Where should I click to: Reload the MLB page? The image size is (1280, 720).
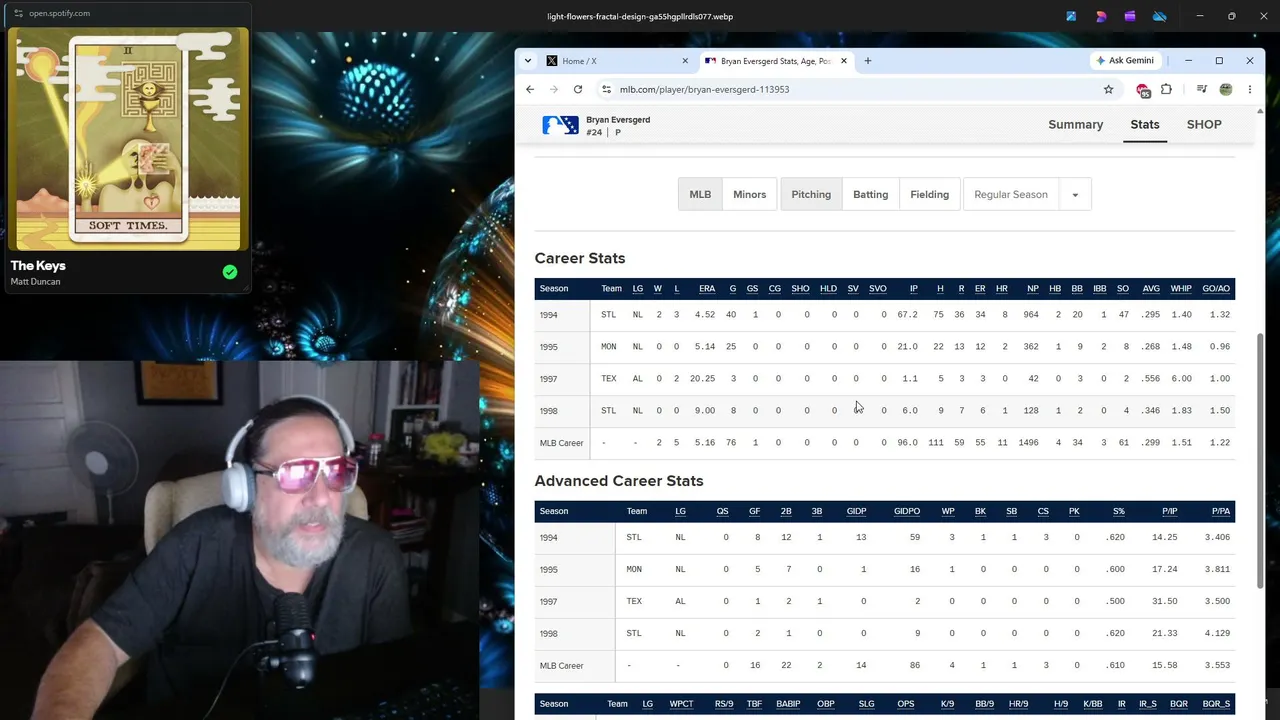point(578,89)
